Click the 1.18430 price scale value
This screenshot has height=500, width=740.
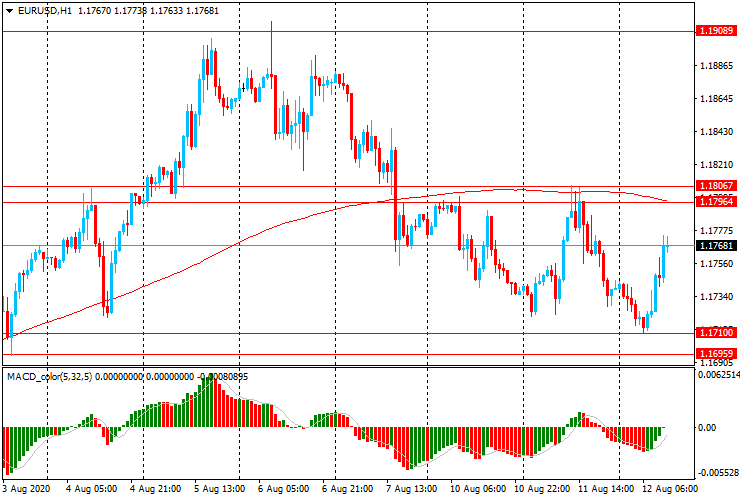[x=716, y=132]
